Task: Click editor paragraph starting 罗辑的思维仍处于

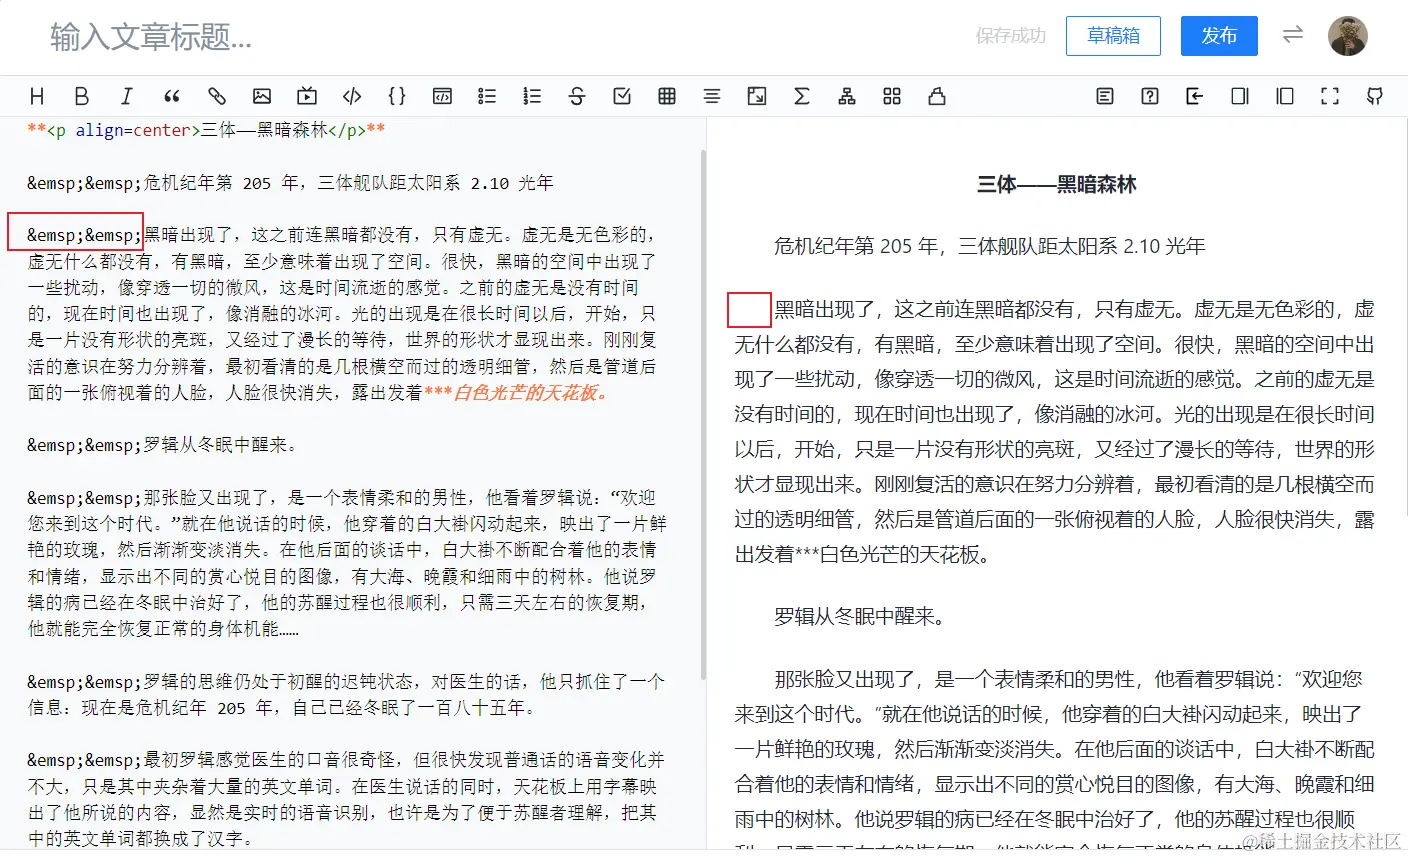Action: [x=346, y=694]
